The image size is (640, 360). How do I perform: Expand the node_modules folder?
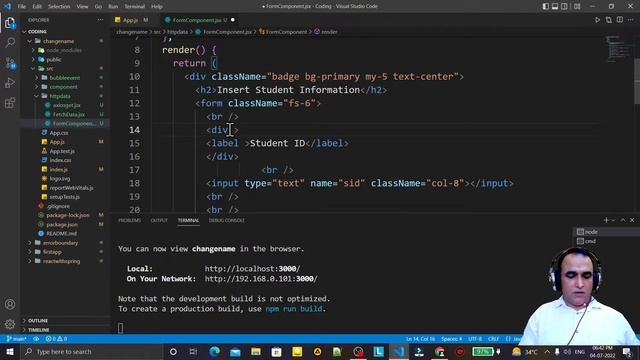[65, 50]
